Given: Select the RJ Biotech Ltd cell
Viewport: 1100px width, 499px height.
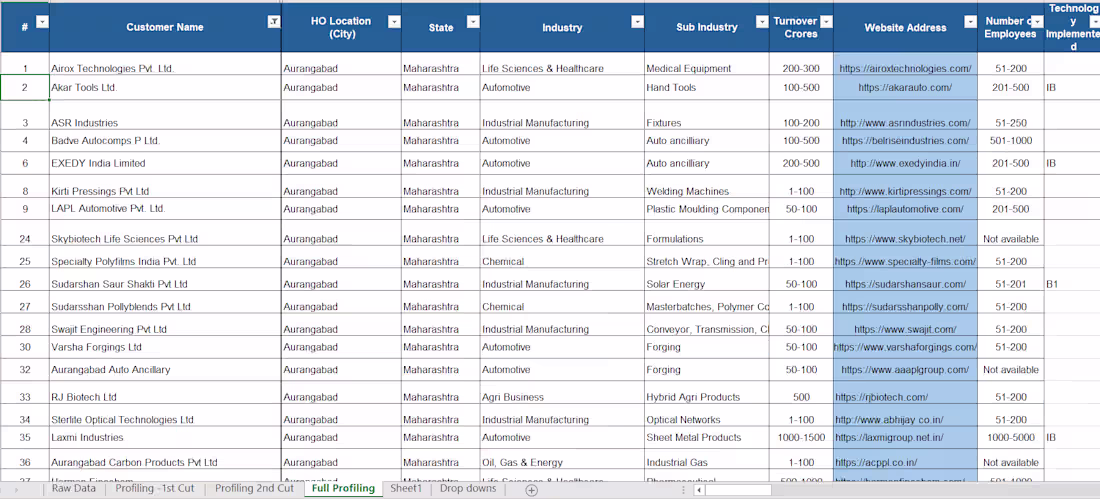Looking at the screenshot, I should (165, 392).
